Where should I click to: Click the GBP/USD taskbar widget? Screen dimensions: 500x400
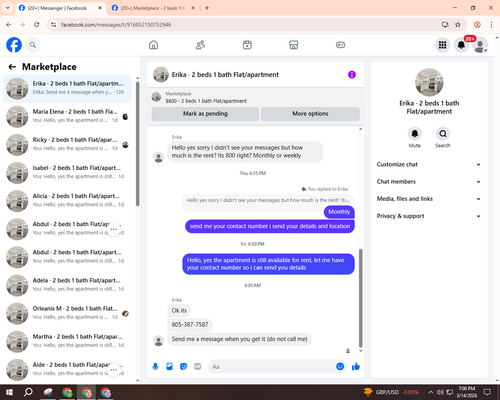point(391,392)
